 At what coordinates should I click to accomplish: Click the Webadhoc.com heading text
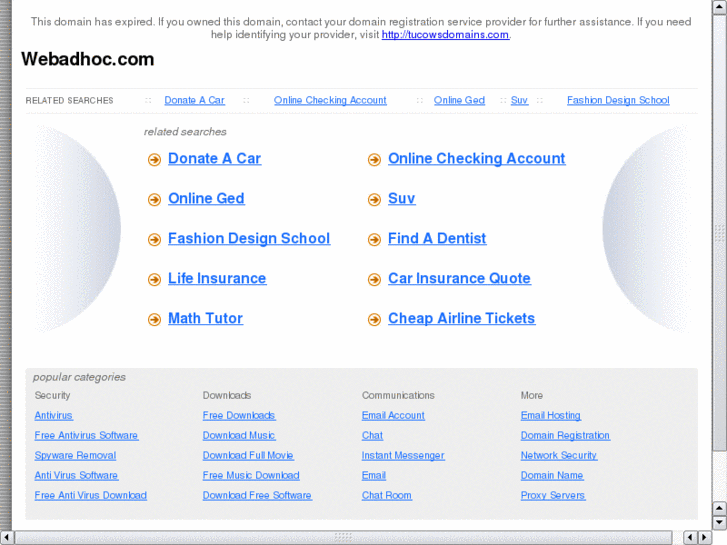[x=87, y=59]
